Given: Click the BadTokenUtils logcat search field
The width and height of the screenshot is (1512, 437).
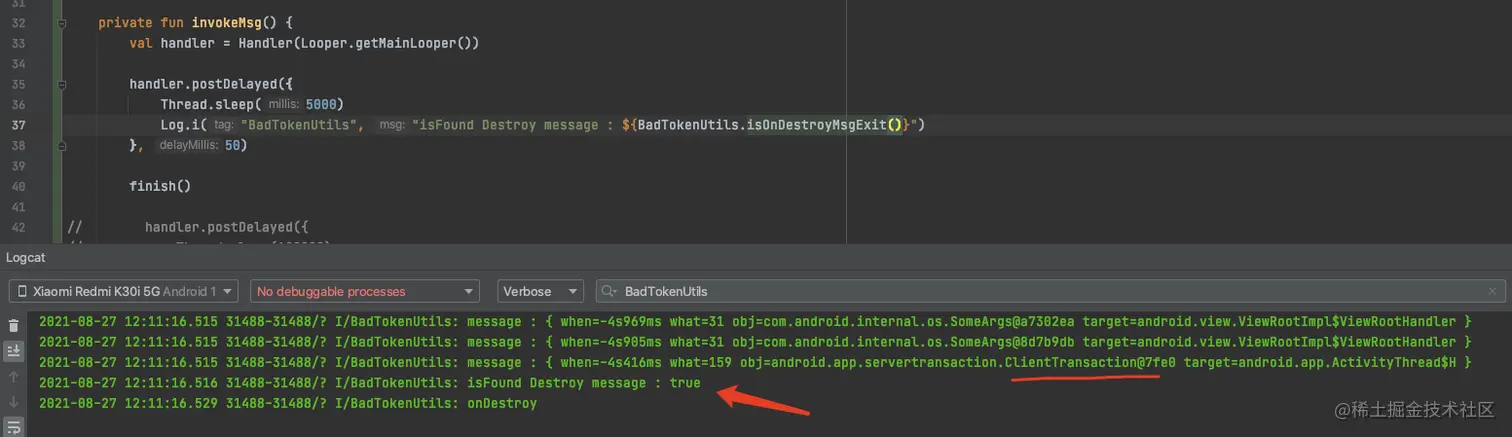Looking at the screenshot, I should [1050, 291].
